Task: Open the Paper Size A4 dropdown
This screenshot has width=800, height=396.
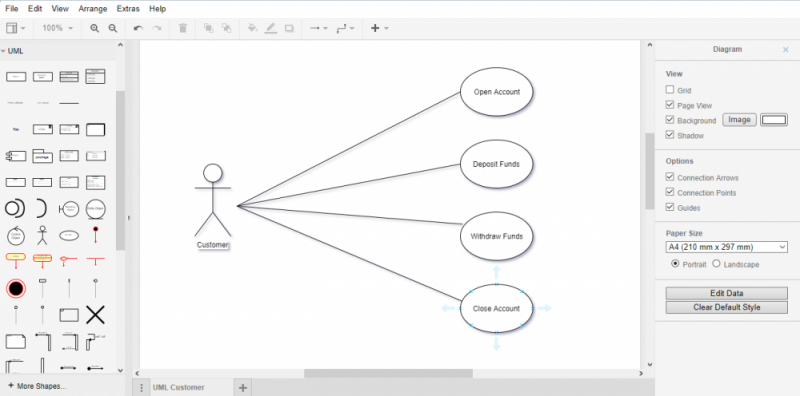Action: tap(727, 247)
